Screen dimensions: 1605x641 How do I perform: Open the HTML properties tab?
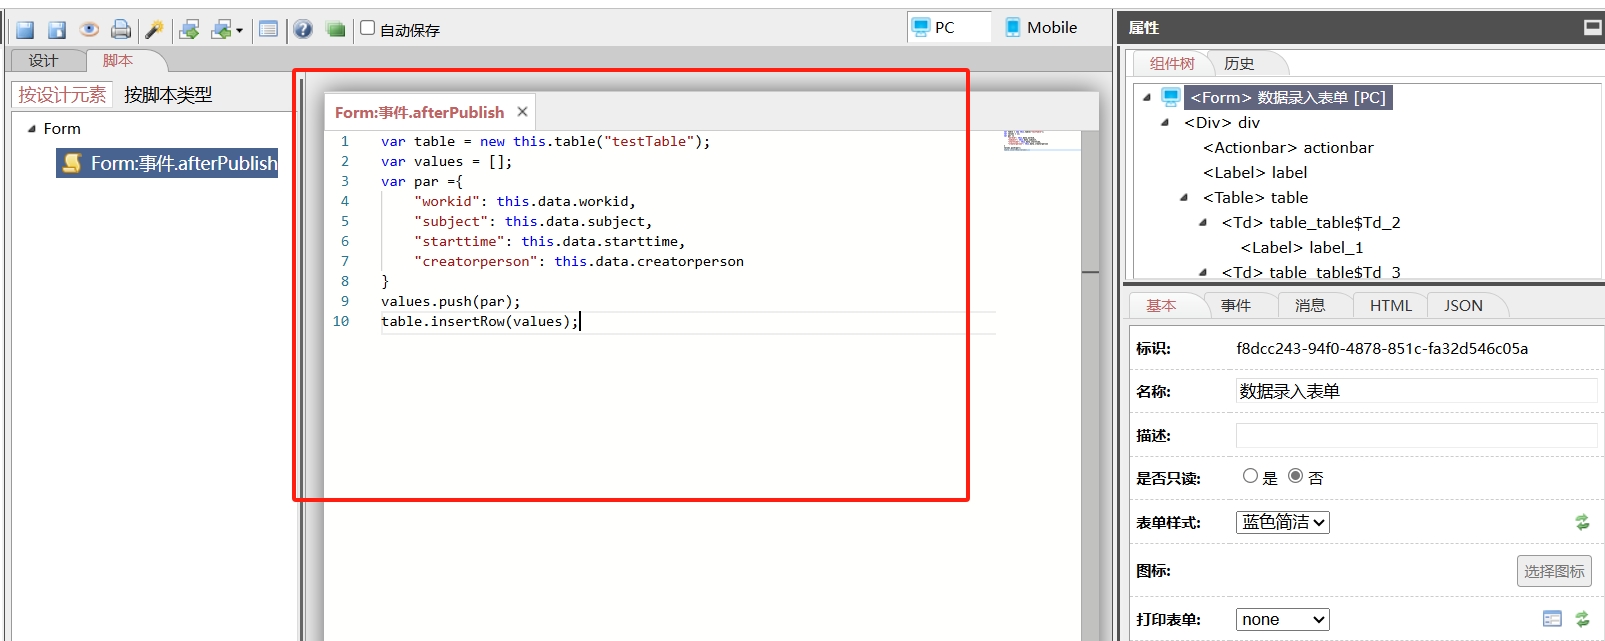coord(1391,305)
